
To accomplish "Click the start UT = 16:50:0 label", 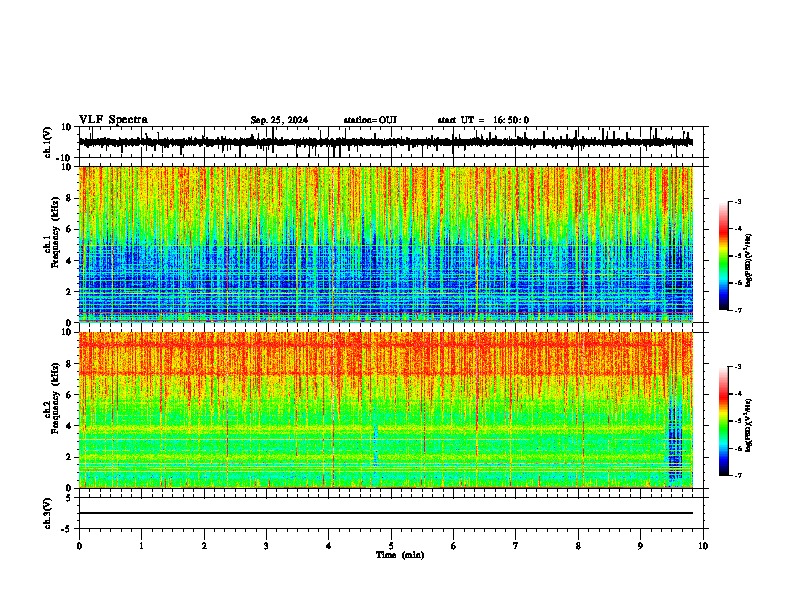I will (483, 120).
